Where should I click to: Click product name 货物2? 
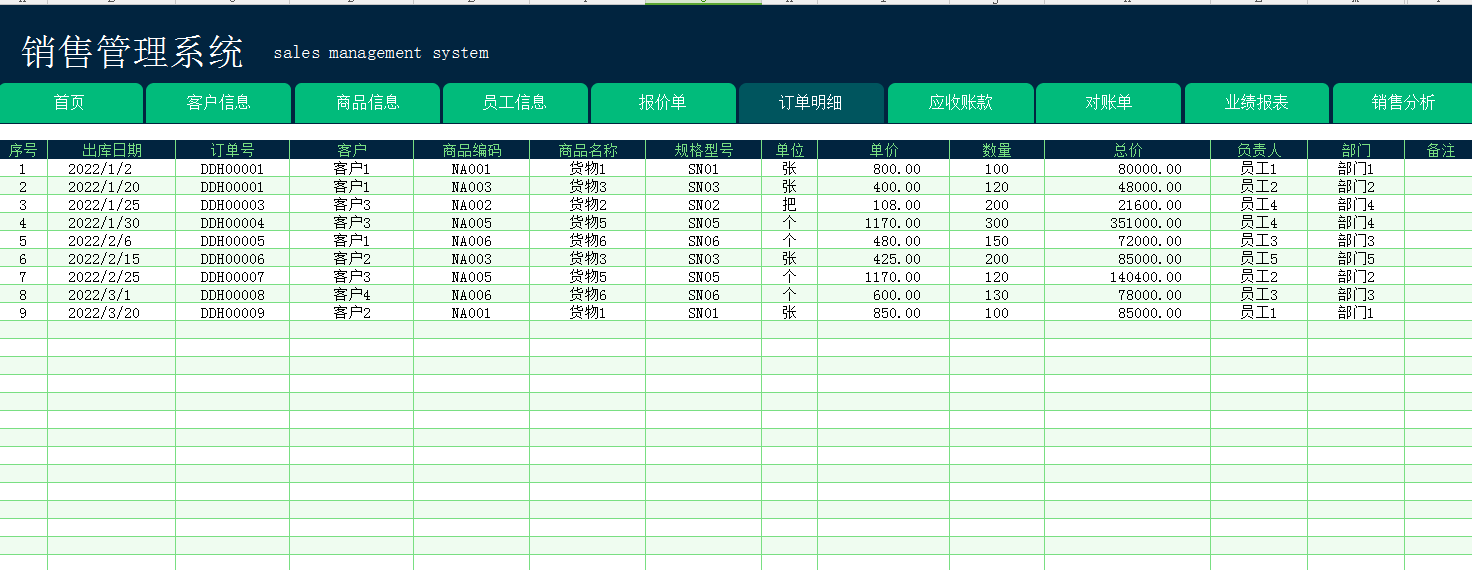click(588, 205)
